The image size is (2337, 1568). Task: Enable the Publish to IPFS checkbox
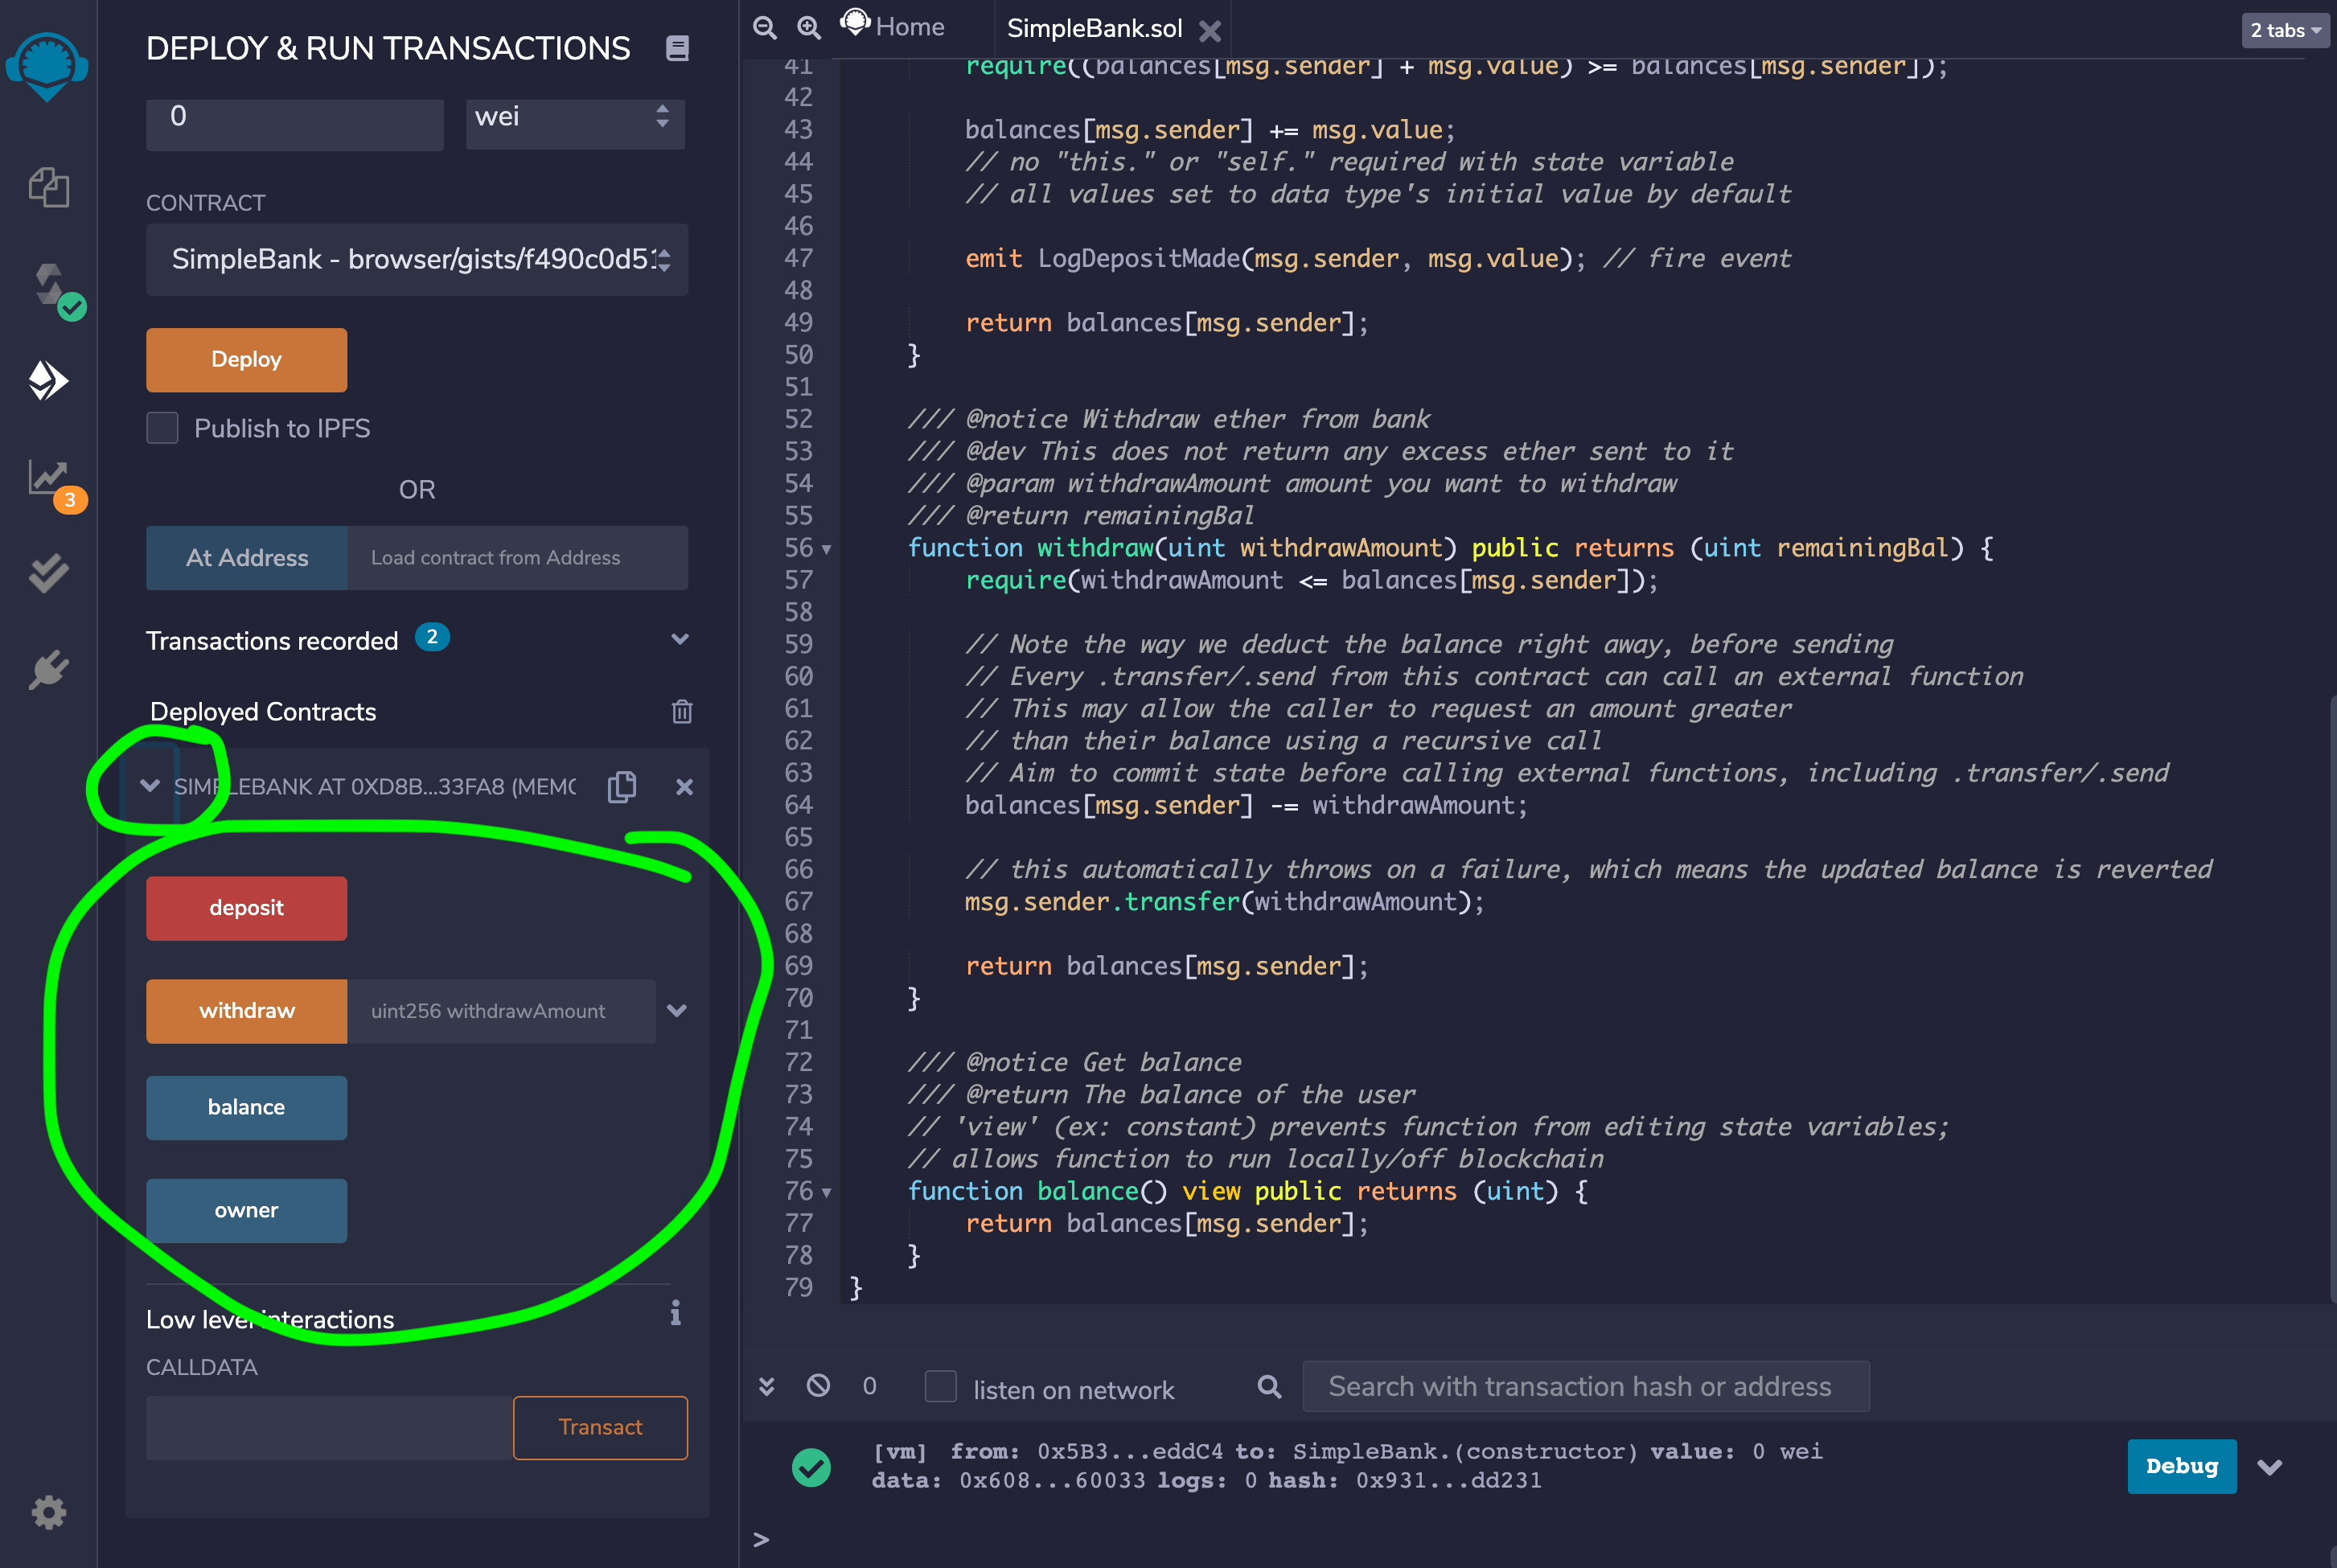coord(163,428)
